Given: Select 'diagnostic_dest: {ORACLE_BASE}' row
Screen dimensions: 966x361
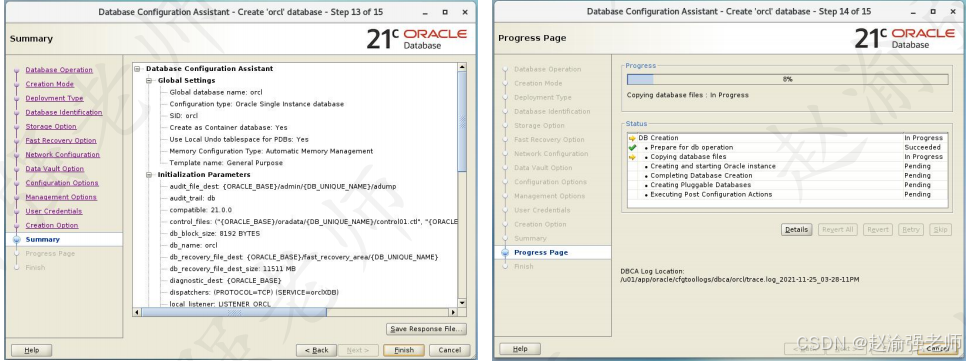Looking at the screenshot, I should 225,281.
